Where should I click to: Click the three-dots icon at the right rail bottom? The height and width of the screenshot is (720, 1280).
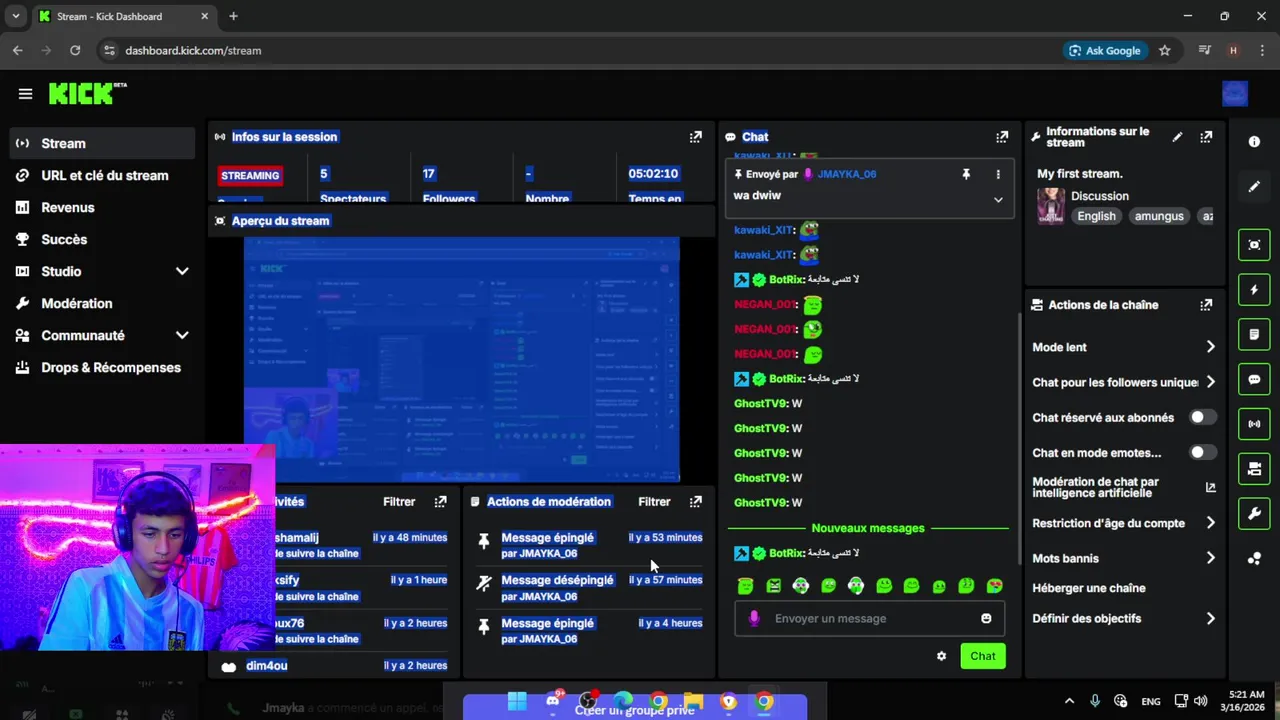1254,559
